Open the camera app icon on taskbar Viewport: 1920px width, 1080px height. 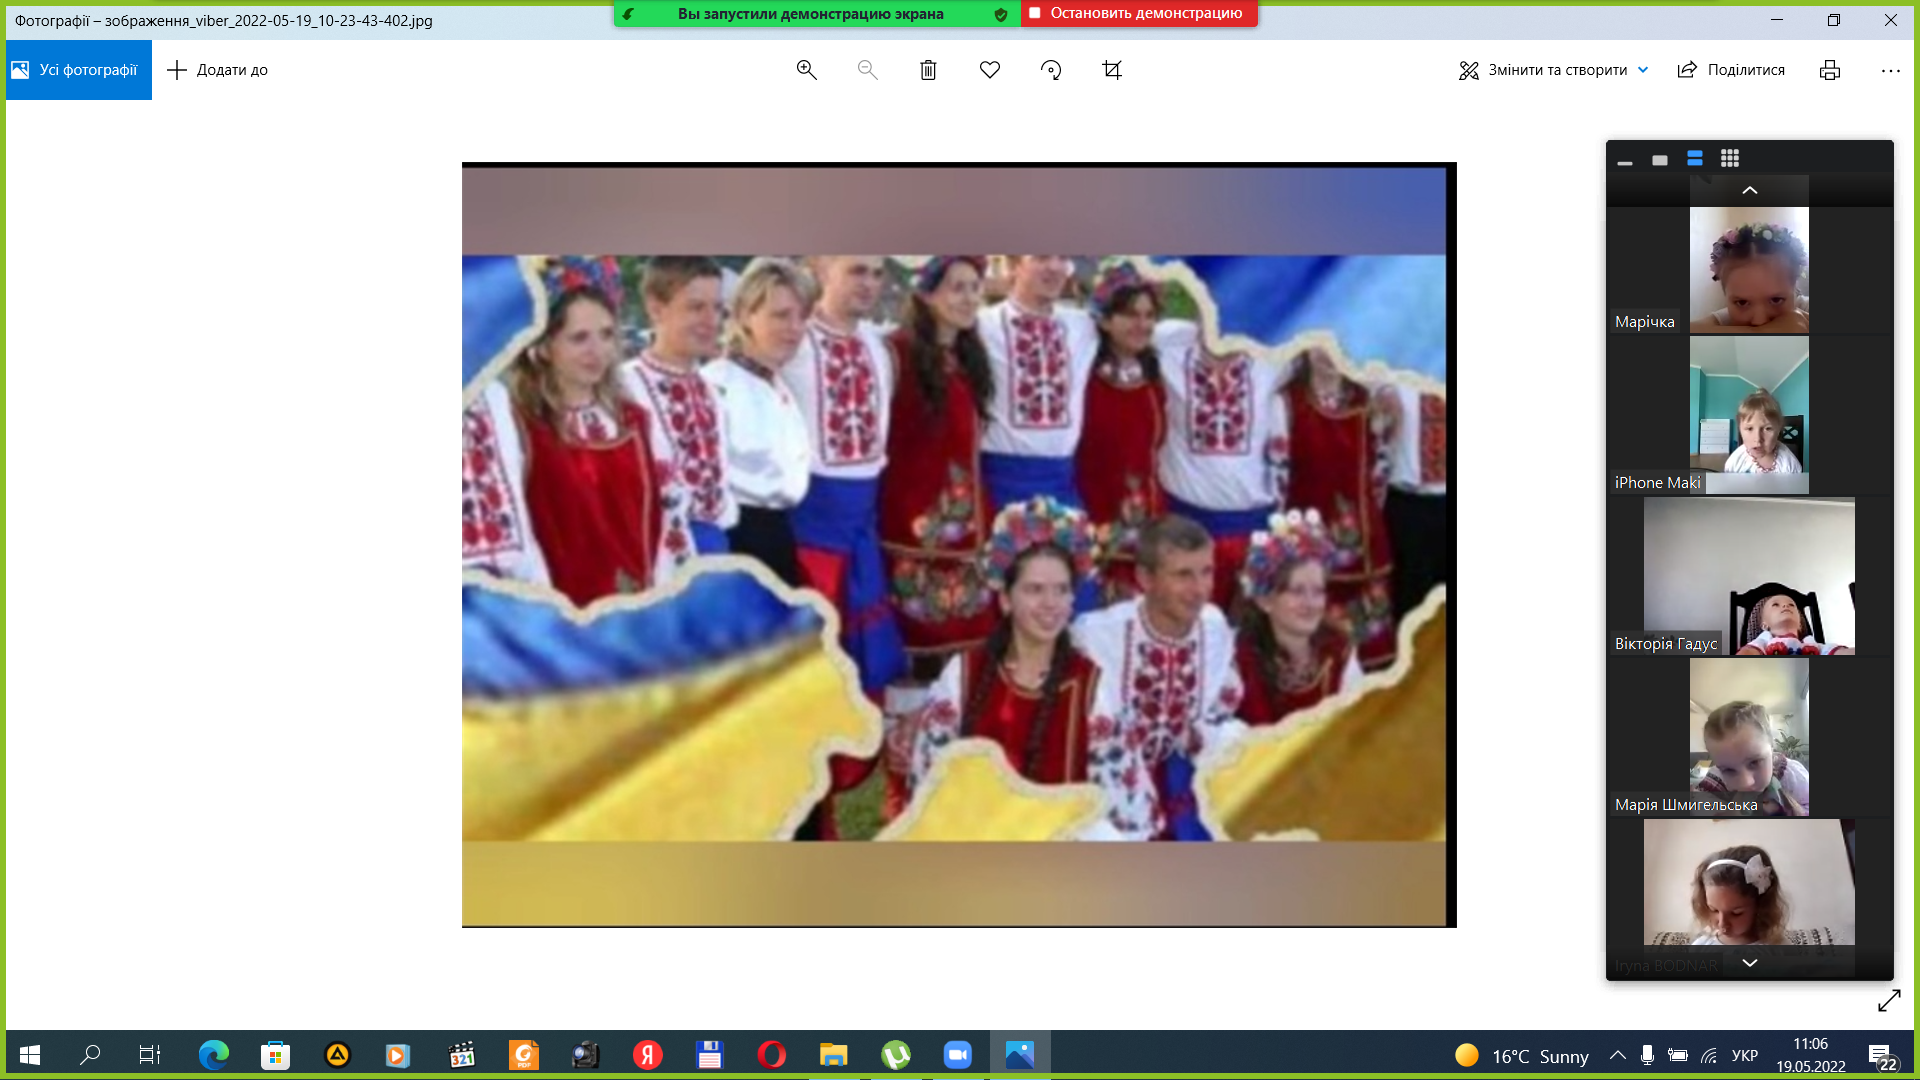tap(586, 1054)
